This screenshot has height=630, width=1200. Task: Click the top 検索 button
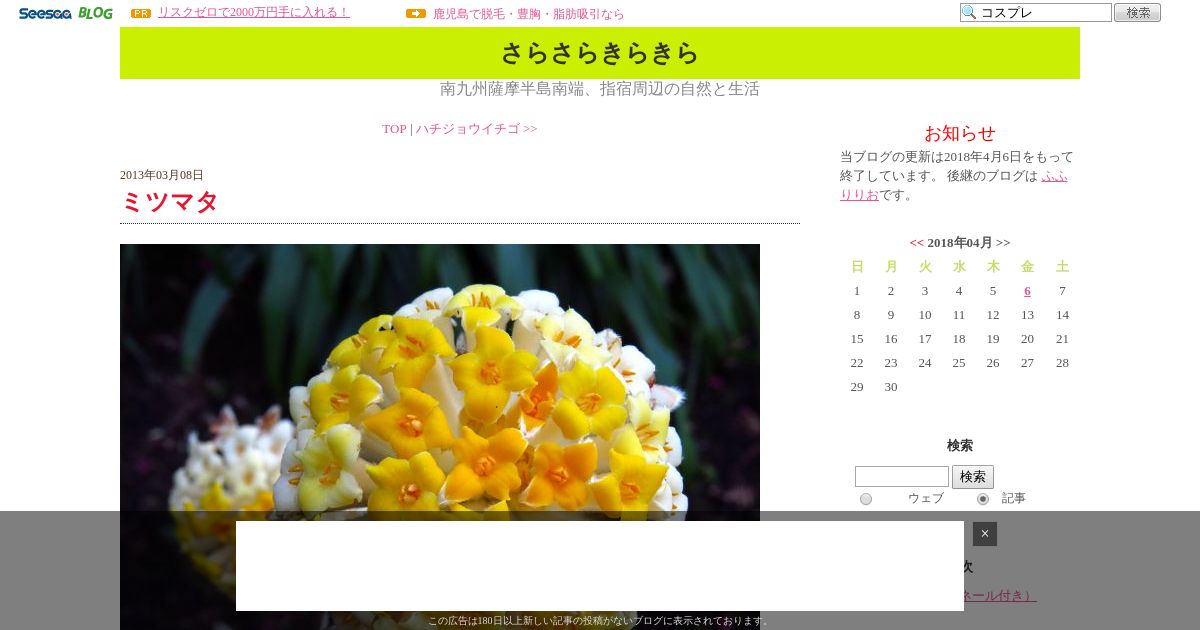coord(1137,12)
